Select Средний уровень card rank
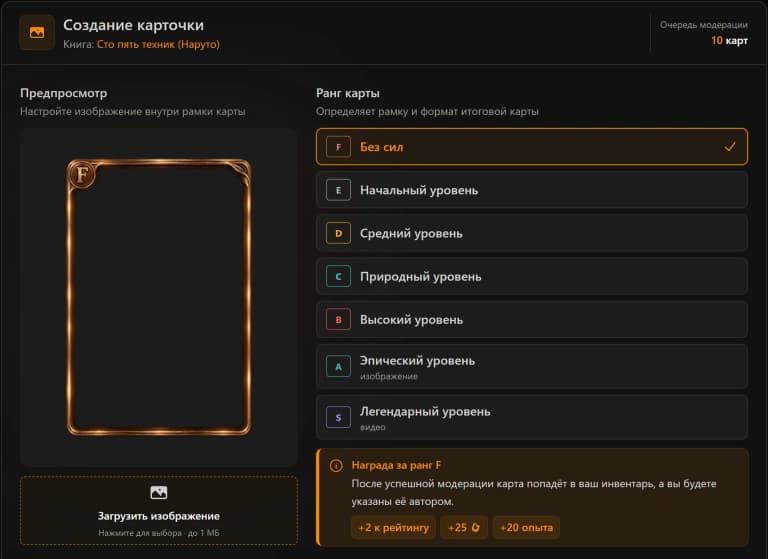 coord(532,233)
